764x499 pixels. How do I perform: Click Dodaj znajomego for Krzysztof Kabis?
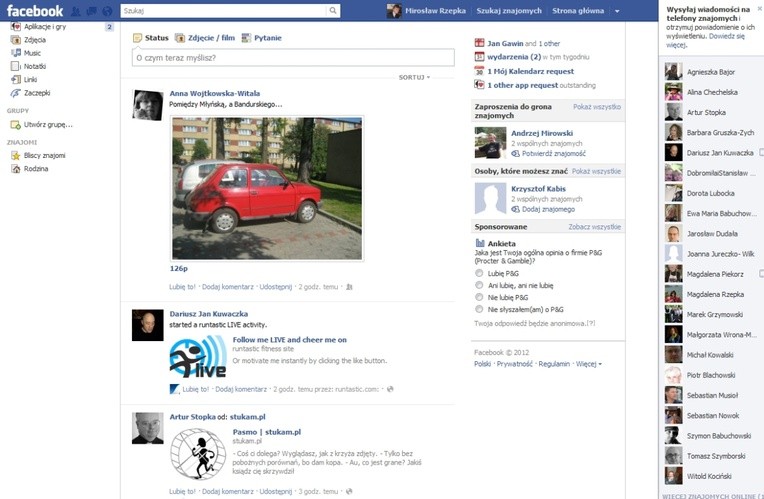[548, 209]
